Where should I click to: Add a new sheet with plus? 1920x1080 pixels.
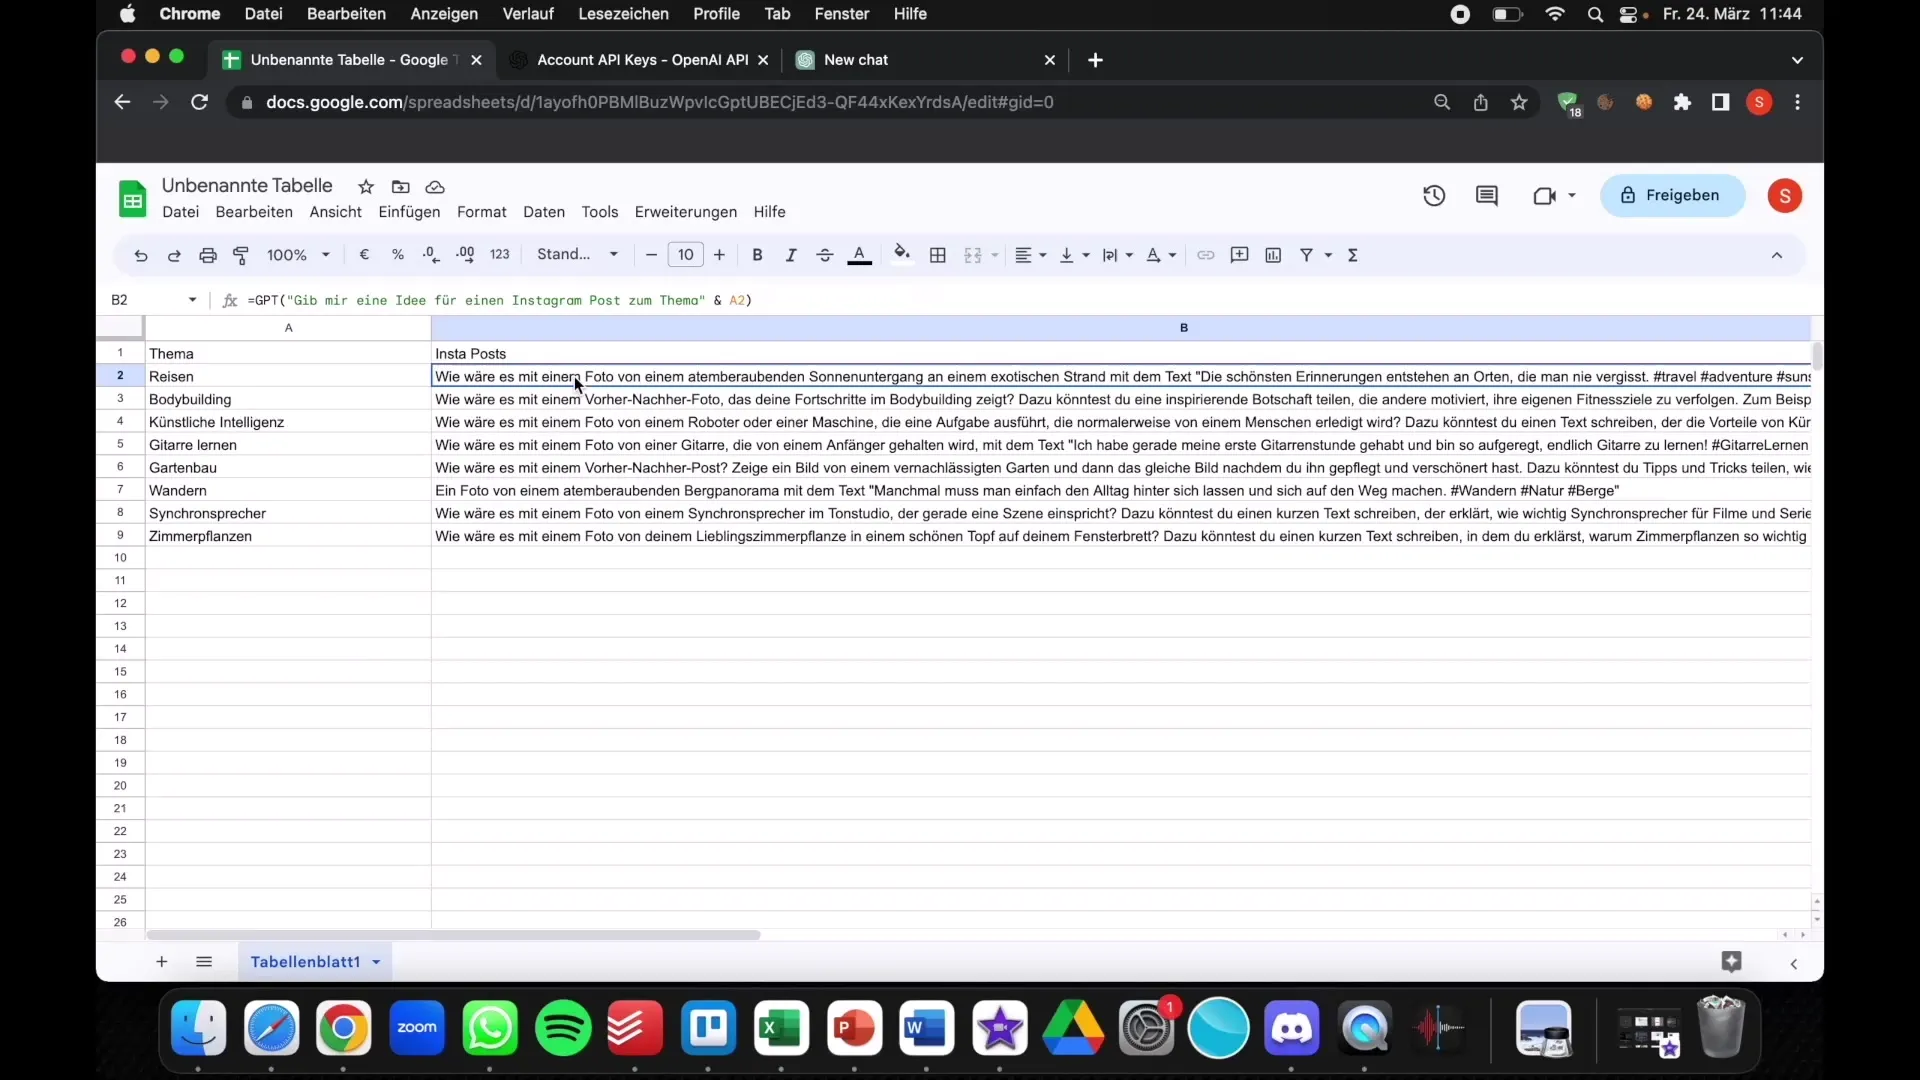[x=161, y=962]
